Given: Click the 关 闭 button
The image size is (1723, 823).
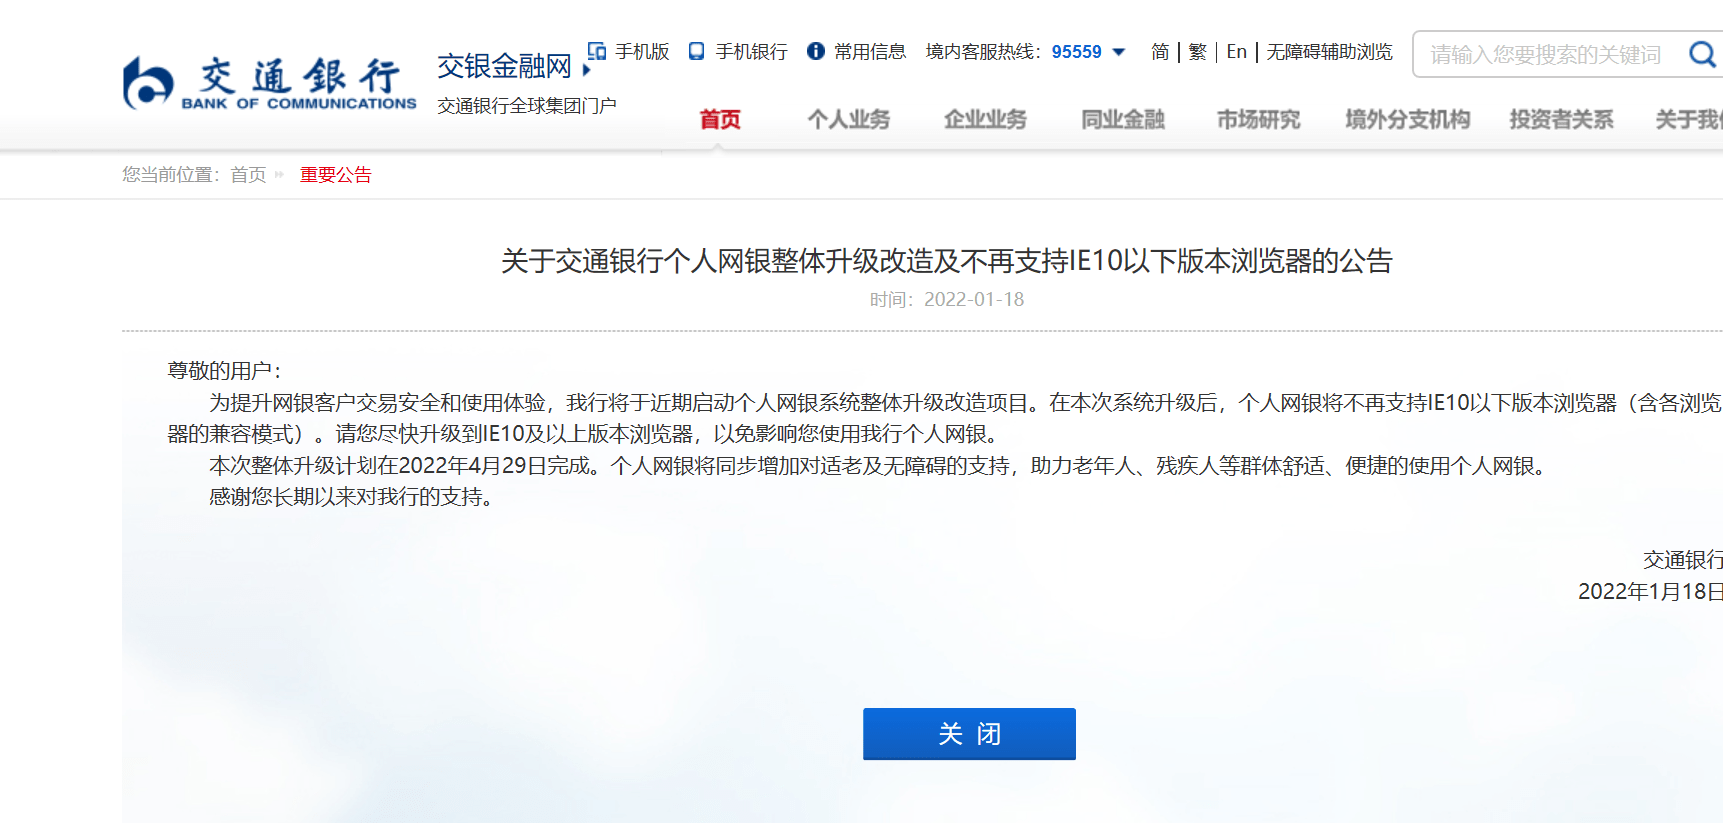Looking at the screenshot, I should 969,734.
